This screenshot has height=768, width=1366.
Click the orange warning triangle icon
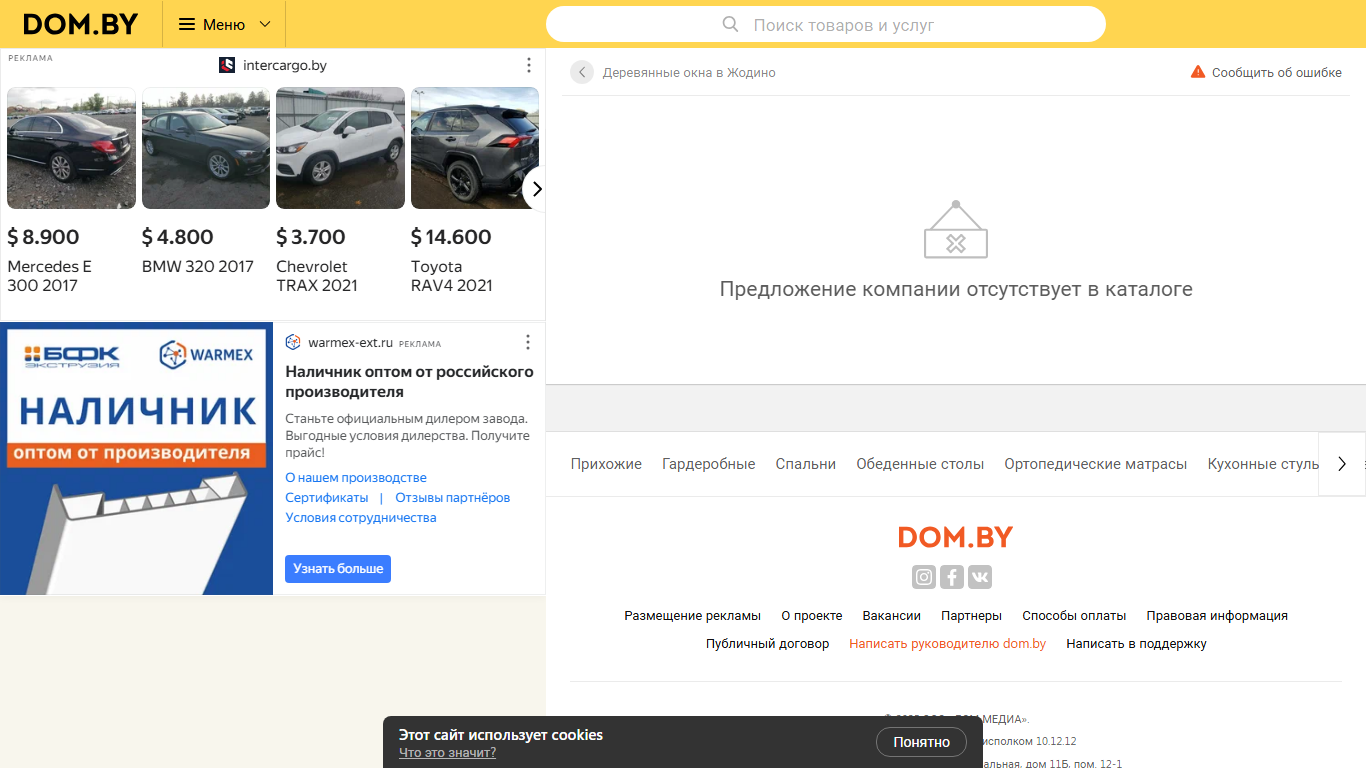(x=1198, y=72)
